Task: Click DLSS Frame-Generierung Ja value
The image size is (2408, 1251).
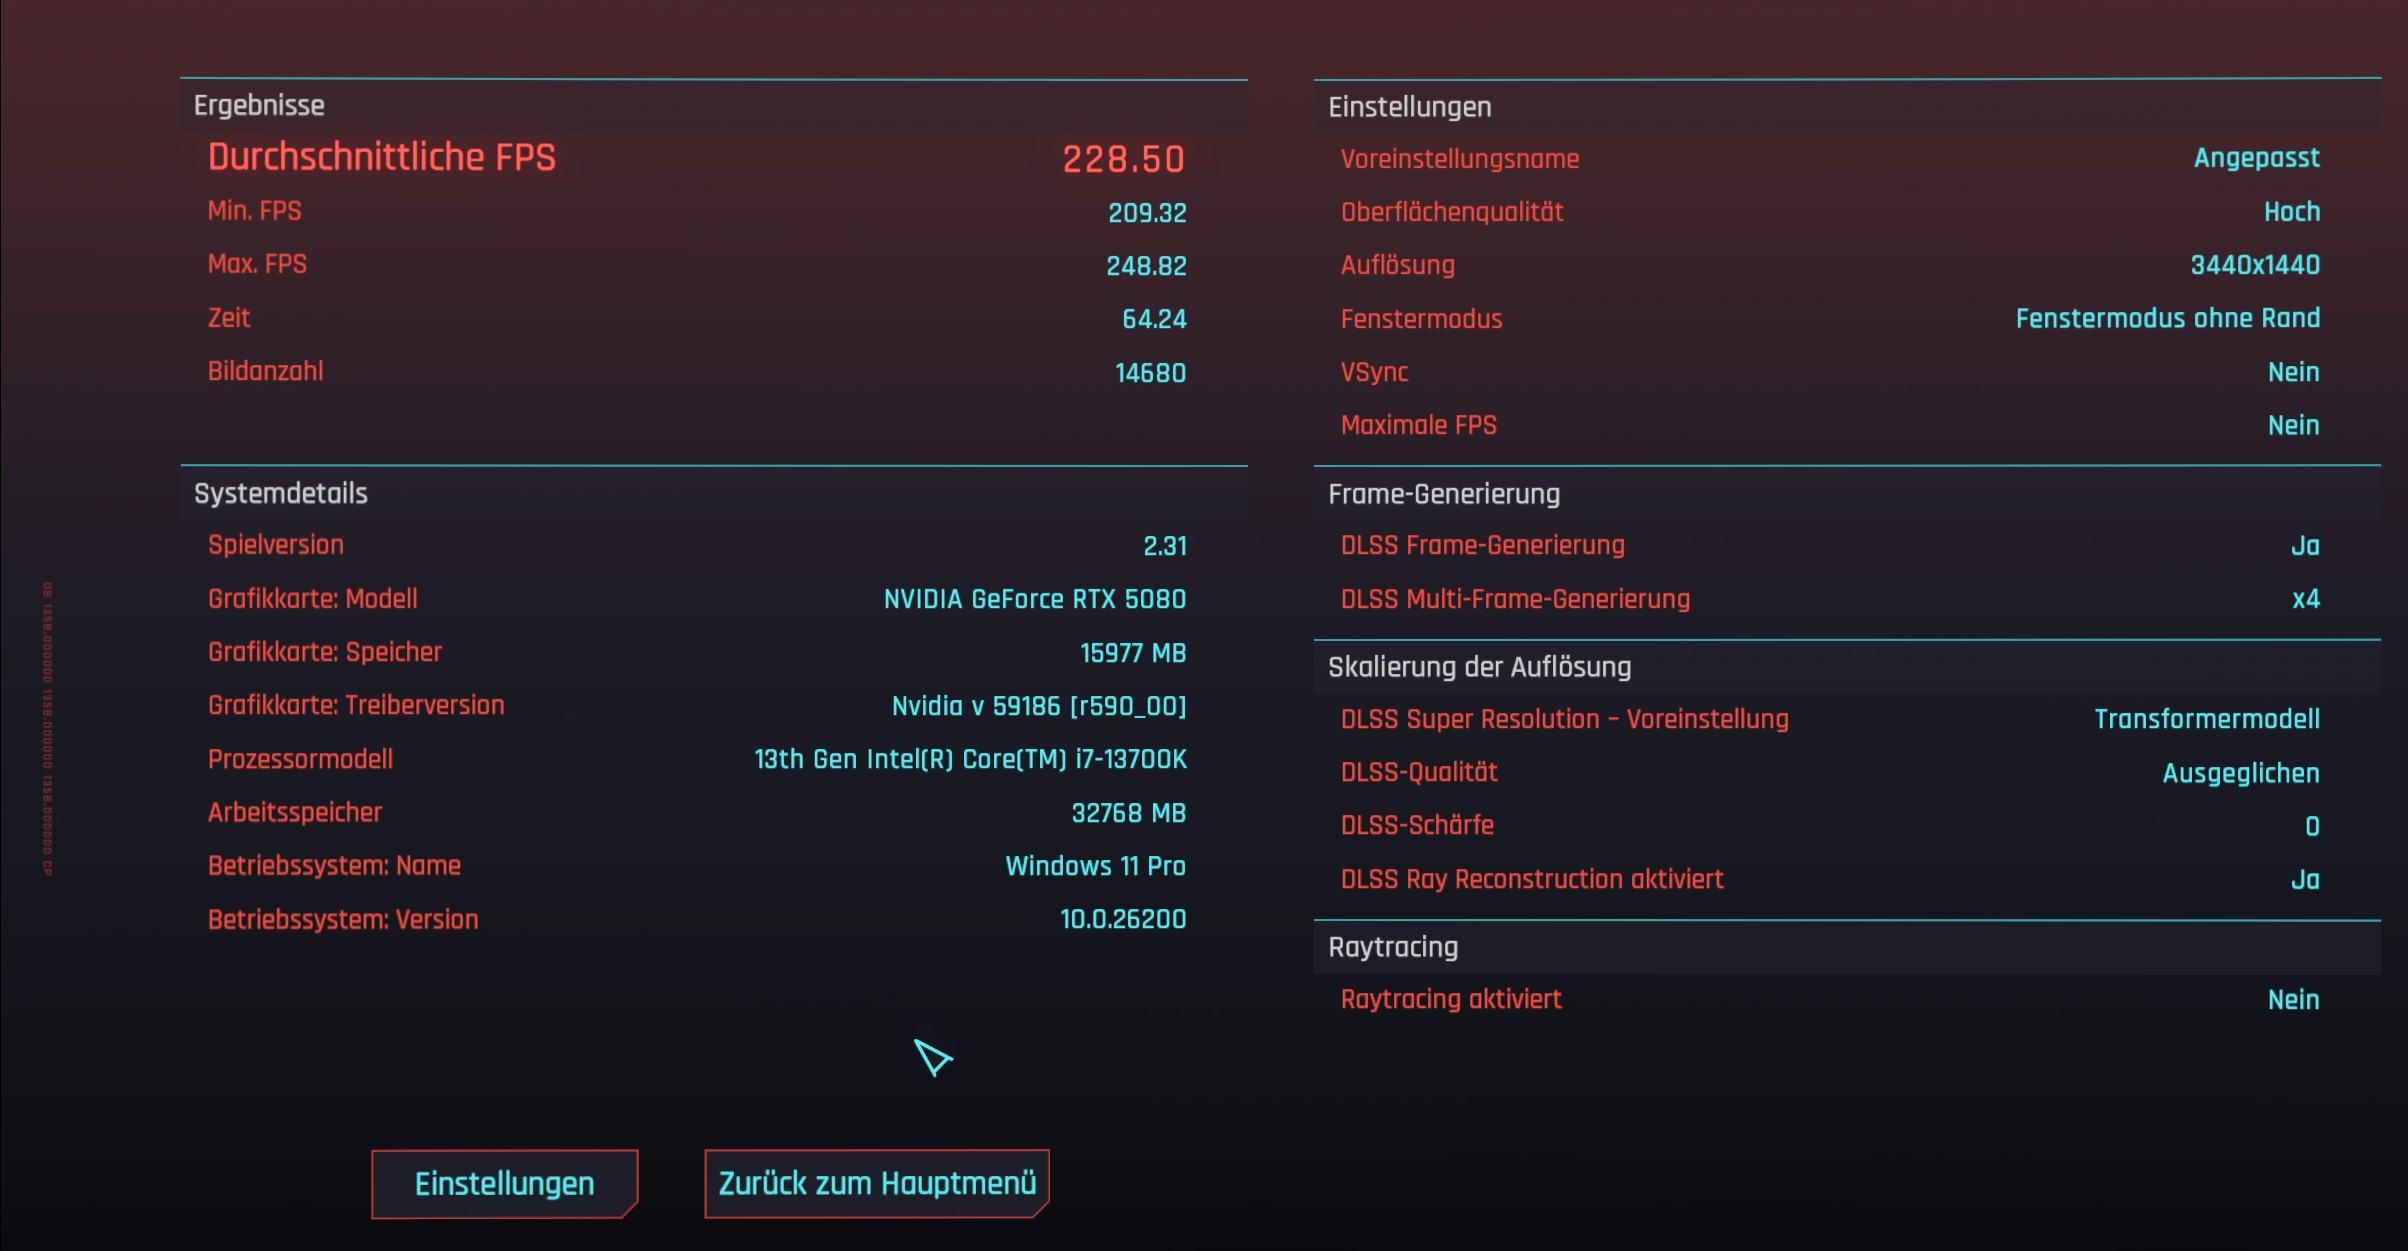Action: coord(2304,546)
